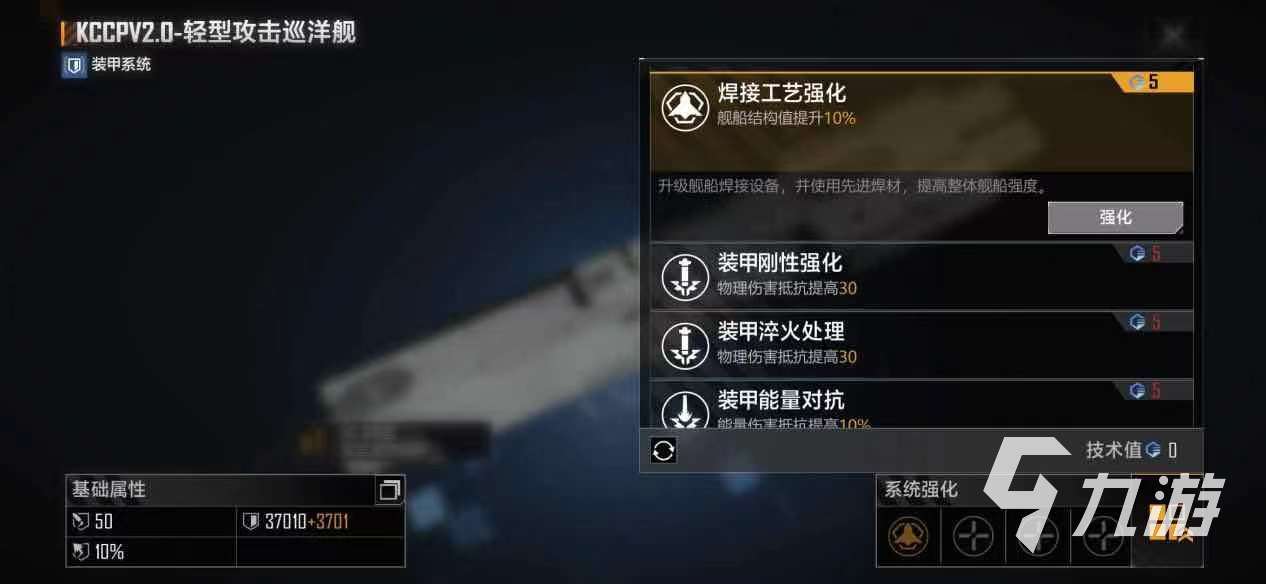Expand the 装甲淬火处理 list entry
The image size is (1266, 584).
click(921, 344)
